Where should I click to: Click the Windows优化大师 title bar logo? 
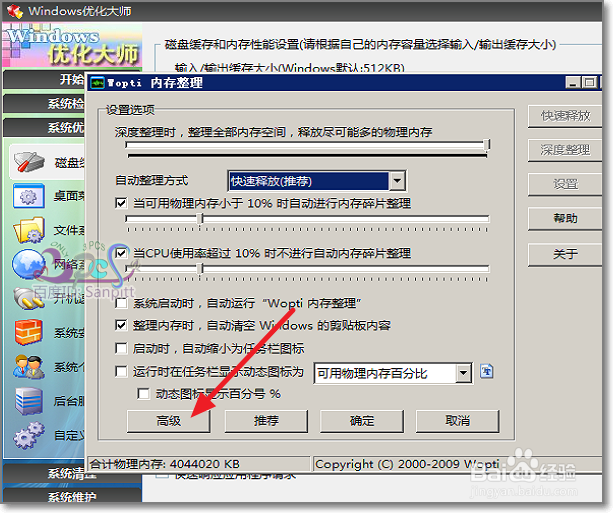click(x=15, y=11)
